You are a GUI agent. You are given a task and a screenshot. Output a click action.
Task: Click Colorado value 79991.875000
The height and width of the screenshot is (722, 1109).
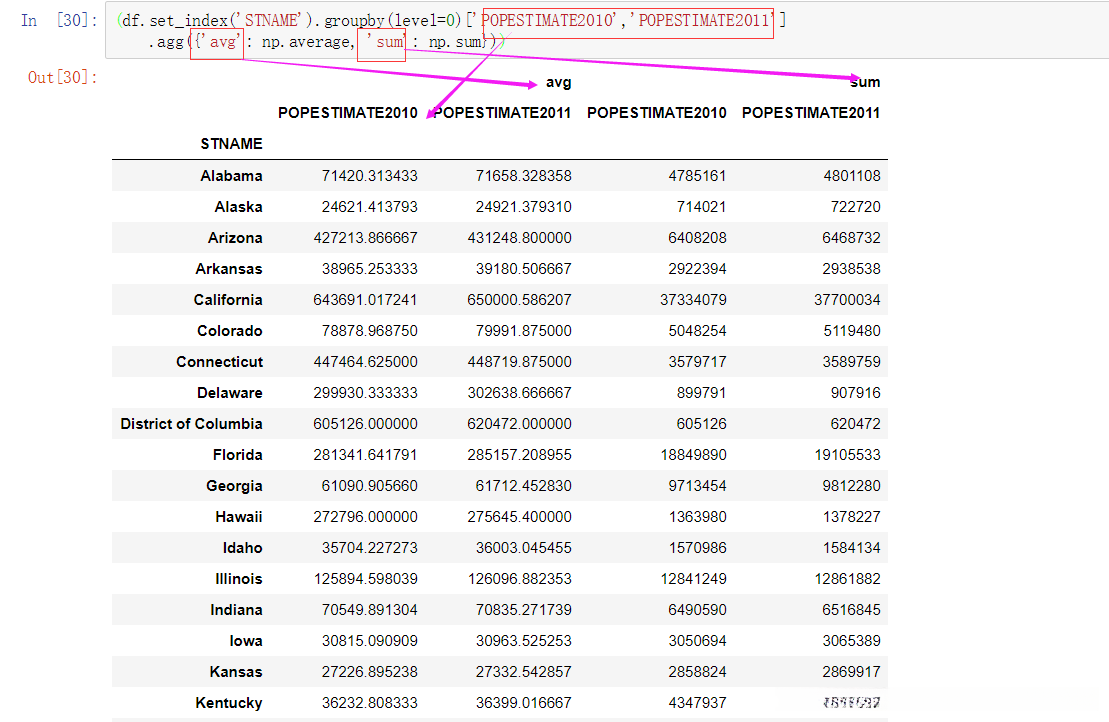tap(523, 331)
